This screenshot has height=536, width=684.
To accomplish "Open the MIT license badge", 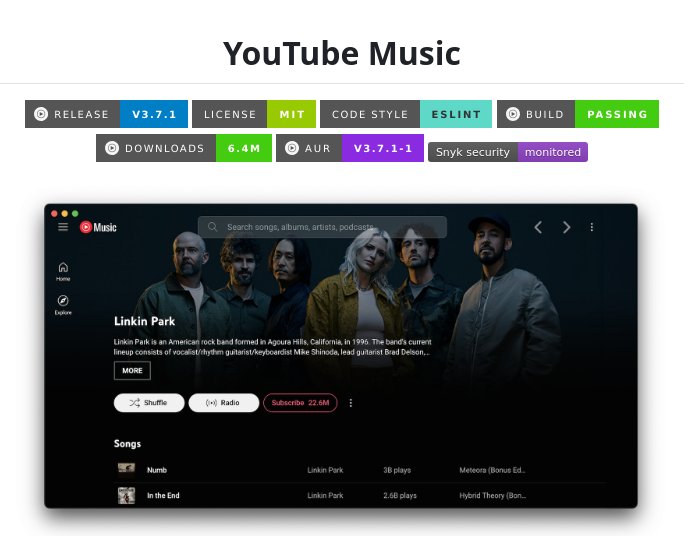I will (254, 114).
